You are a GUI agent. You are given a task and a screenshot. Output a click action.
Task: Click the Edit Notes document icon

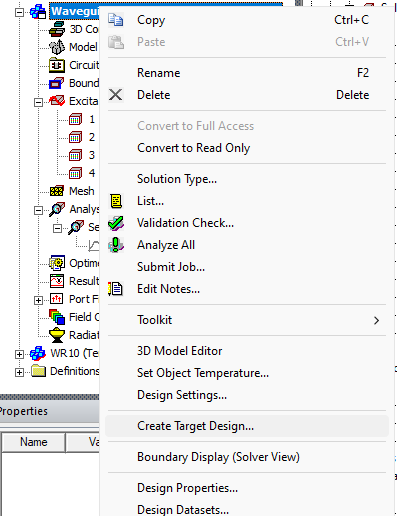(x=116, y=289)
